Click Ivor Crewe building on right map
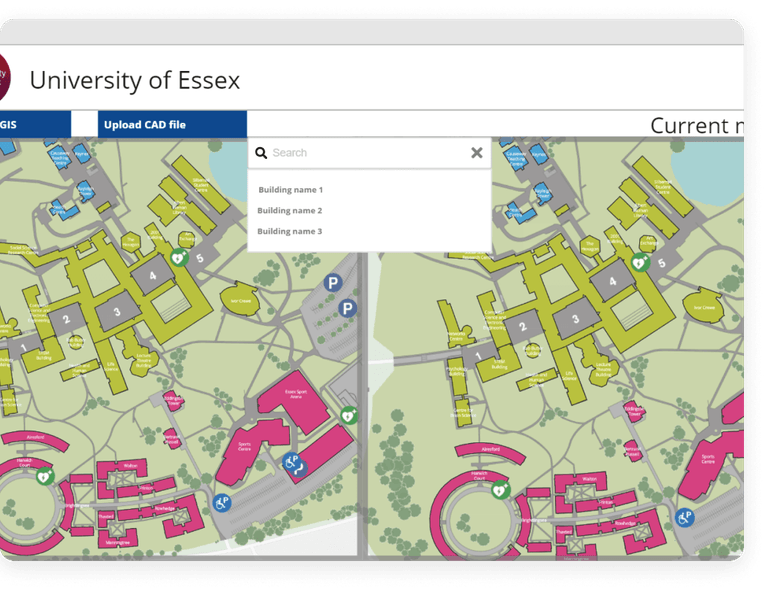This screenshot has width=768, height=591. (703, 305)
